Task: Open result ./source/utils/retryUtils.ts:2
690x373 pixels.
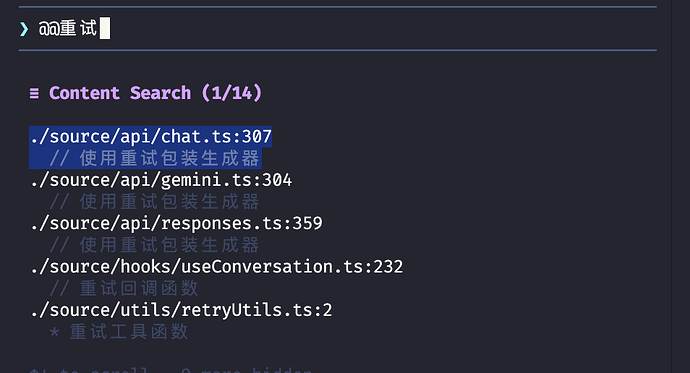Action: [x=181, y=310]
